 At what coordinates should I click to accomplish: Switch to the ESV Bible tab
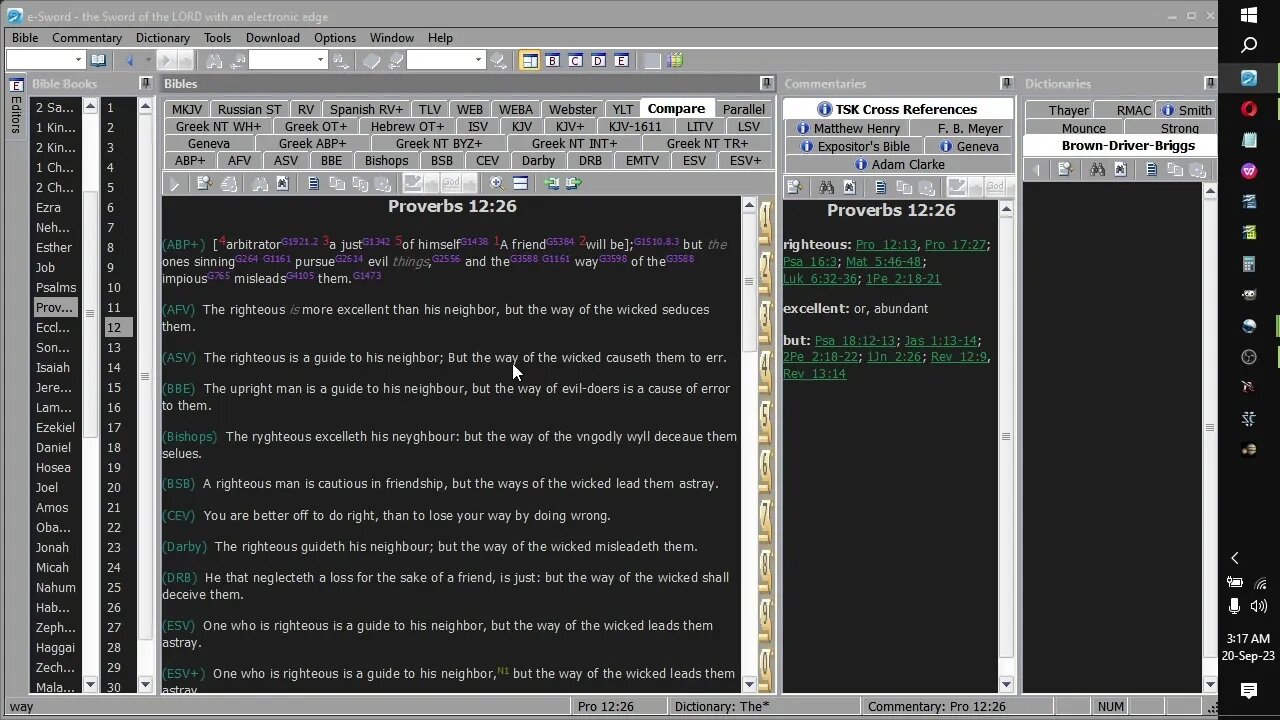click(693, 160)
